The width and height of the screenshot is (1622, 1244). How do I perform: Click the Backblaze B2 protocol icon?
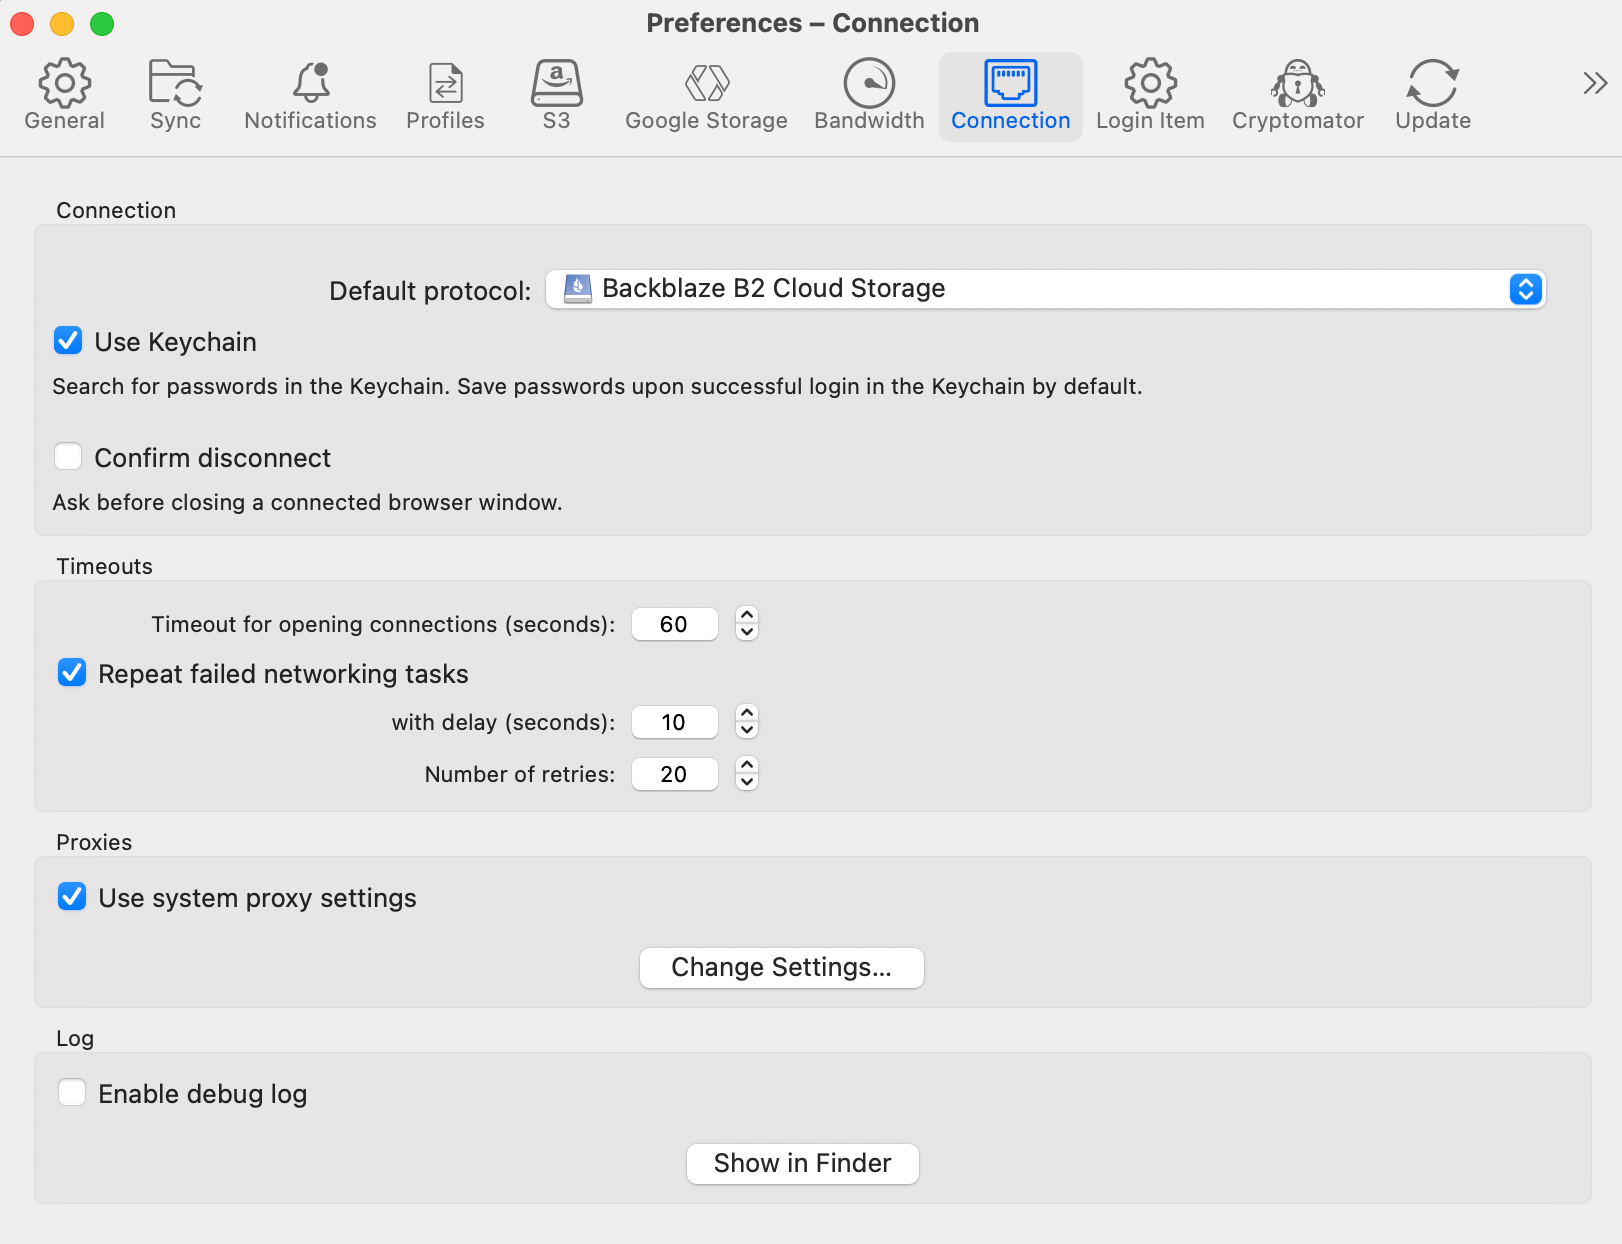[x=578, y=289]
